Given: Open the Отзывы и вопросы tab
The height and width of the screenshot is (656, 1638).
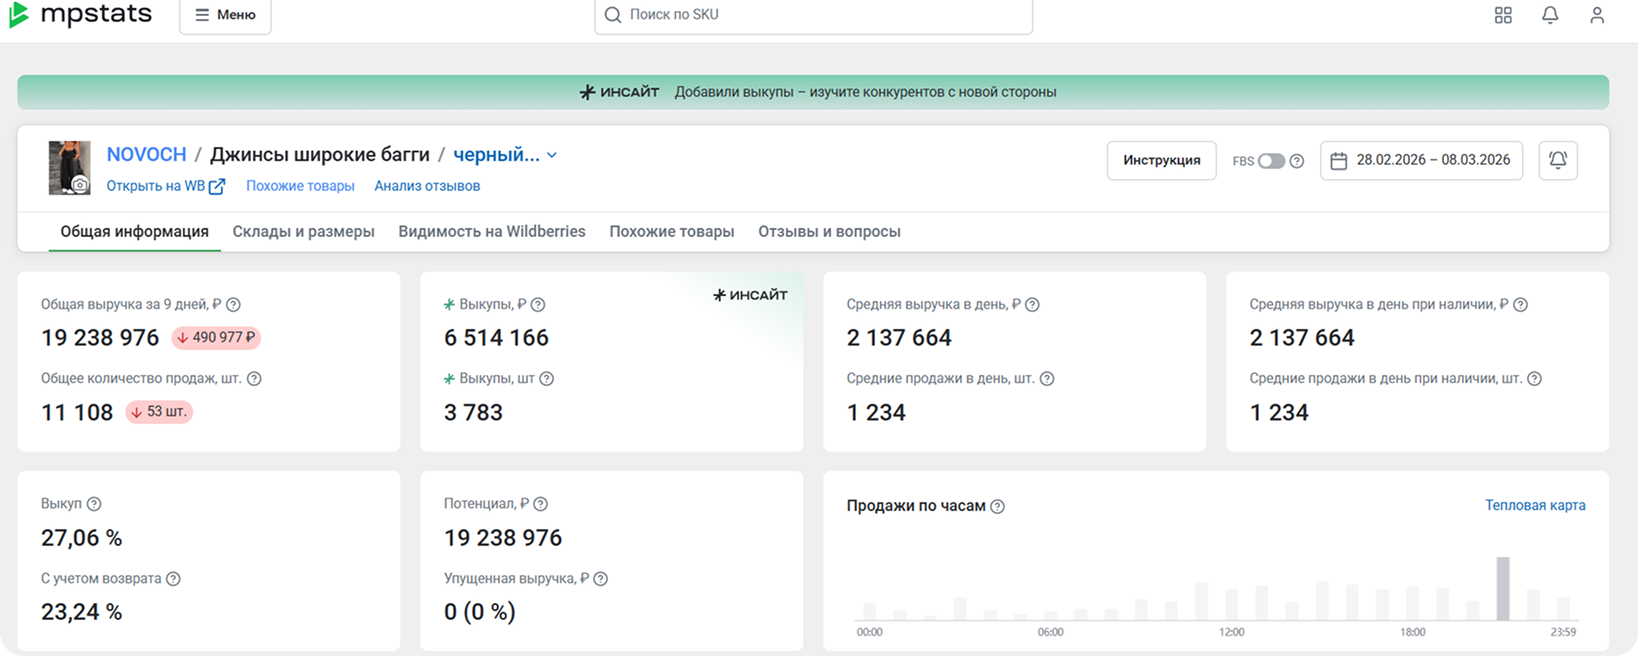Looking at the screenshot, I should point(829,231).
